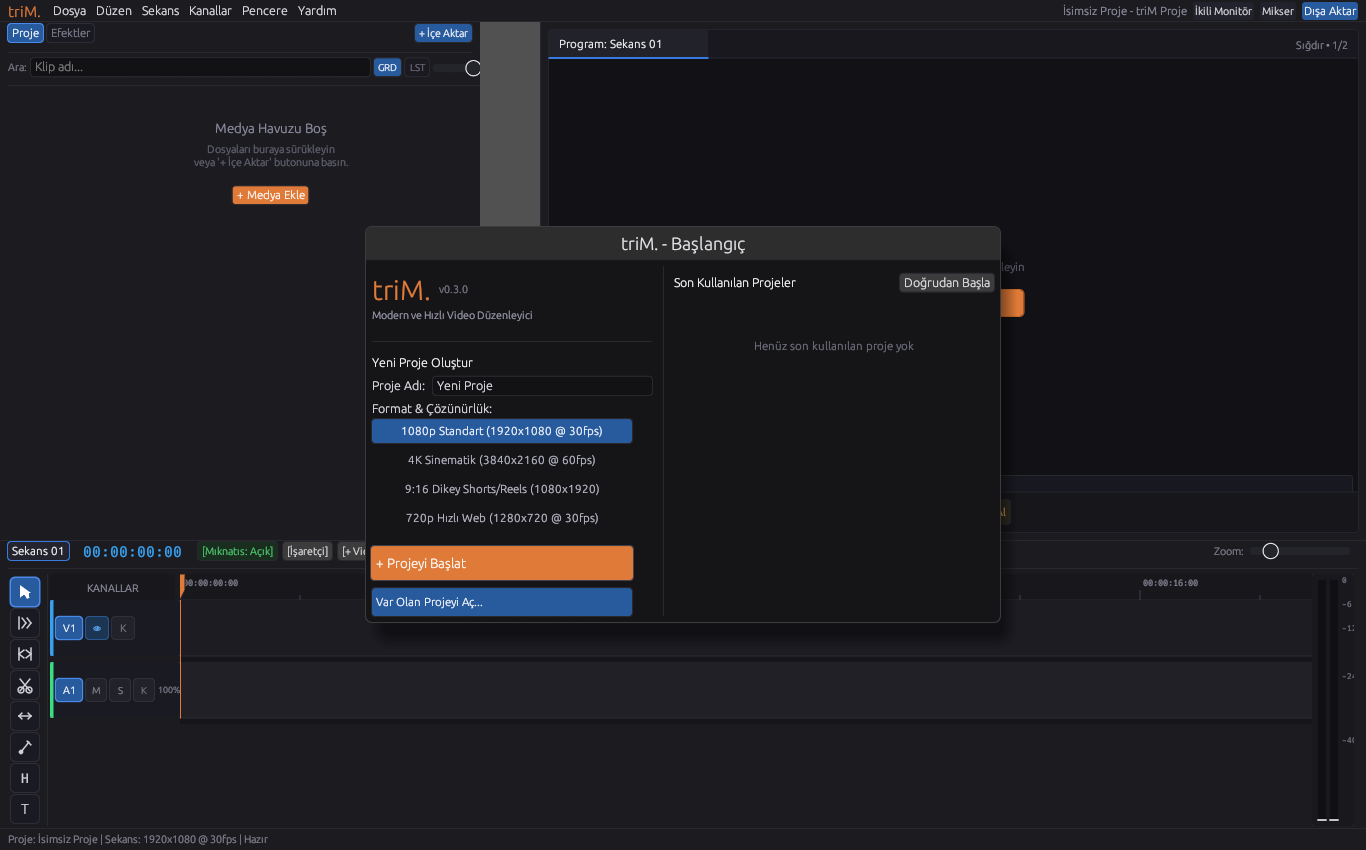Choose 9:16 Dikey Shorts/Reels format
Screen dimensions: 1366x850
(x=502, y=489)
